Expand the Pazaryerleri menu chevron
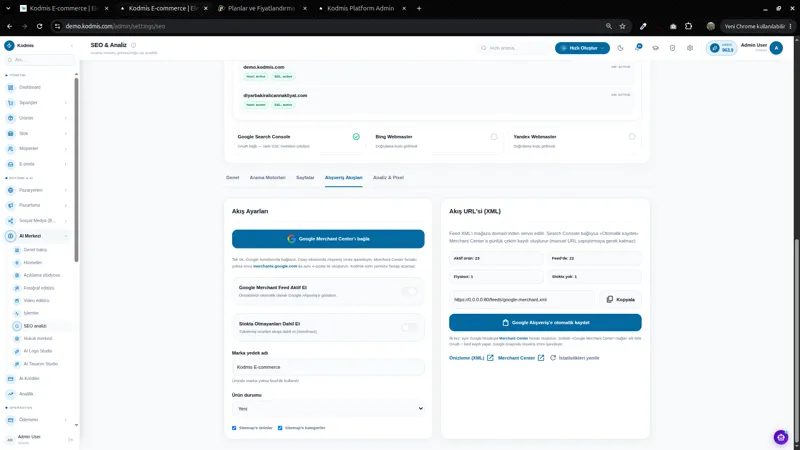The height and width of the screenshot is (450, 800). click(66, 190)
